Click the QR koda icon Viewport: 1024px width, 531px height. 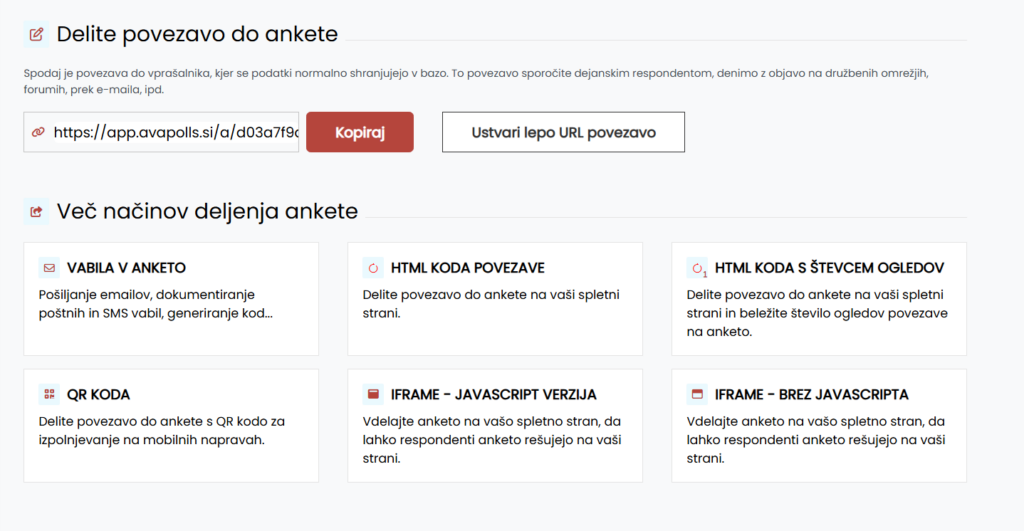pyautogui.click(x=49, y=394)
